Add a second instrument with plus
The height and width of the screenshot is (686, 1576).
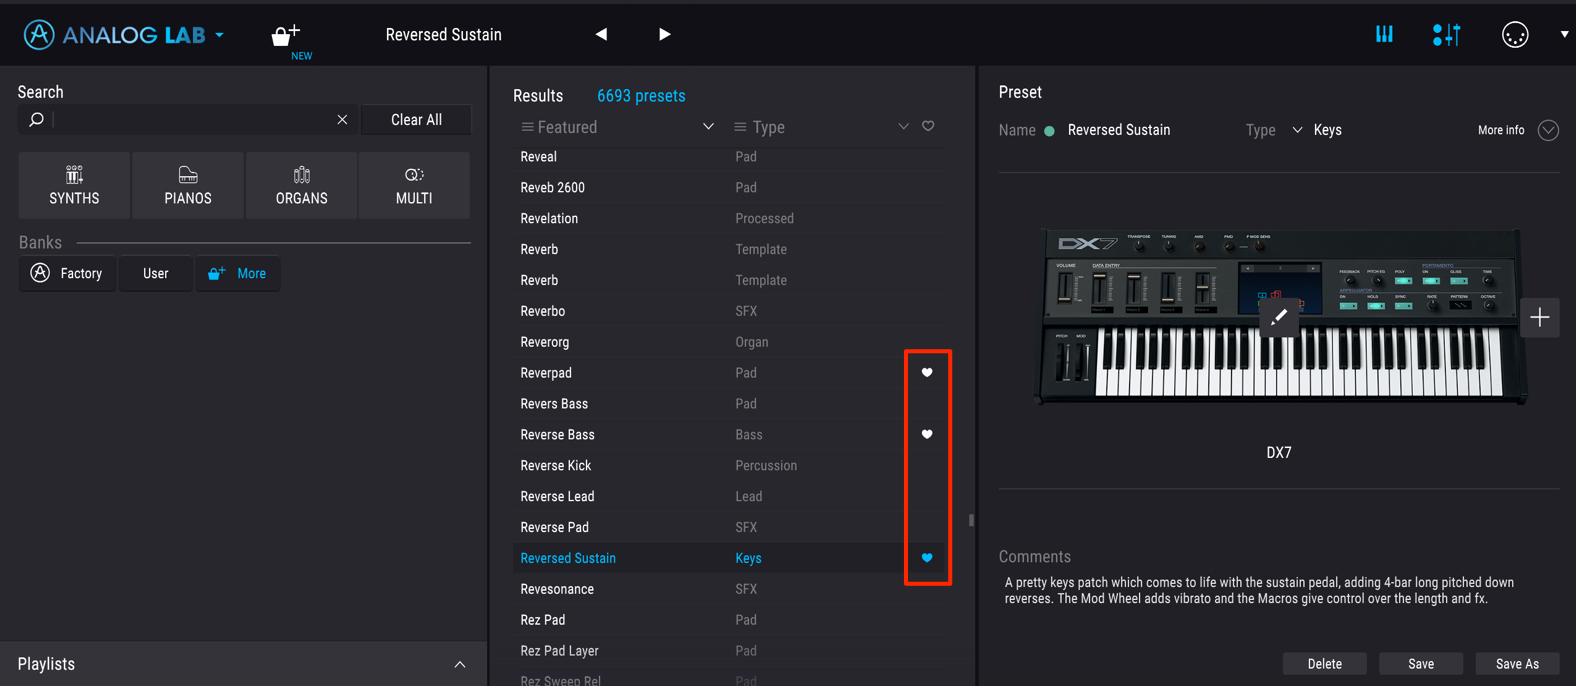[1540, 318]
